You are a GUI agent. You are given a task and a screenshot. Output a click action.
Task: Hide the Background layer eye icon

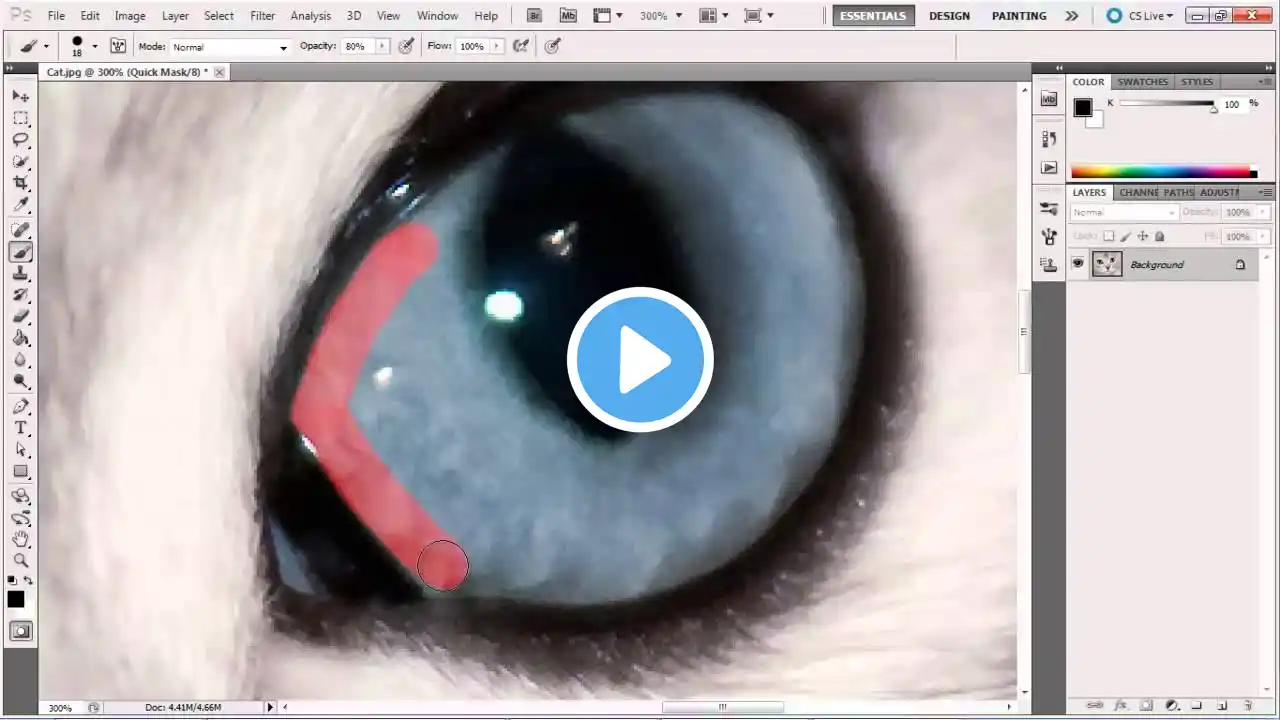(1078, 264)
